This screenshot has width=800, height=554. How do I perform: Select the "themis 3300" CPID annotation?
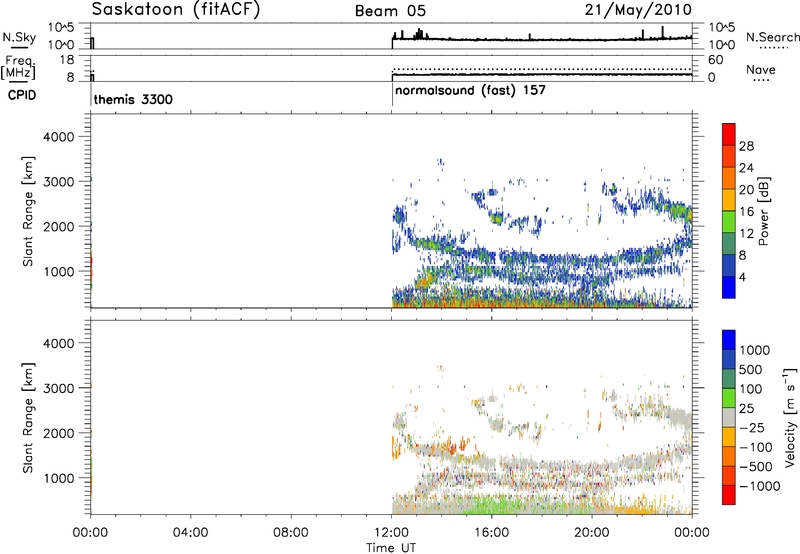click(133, 99)
